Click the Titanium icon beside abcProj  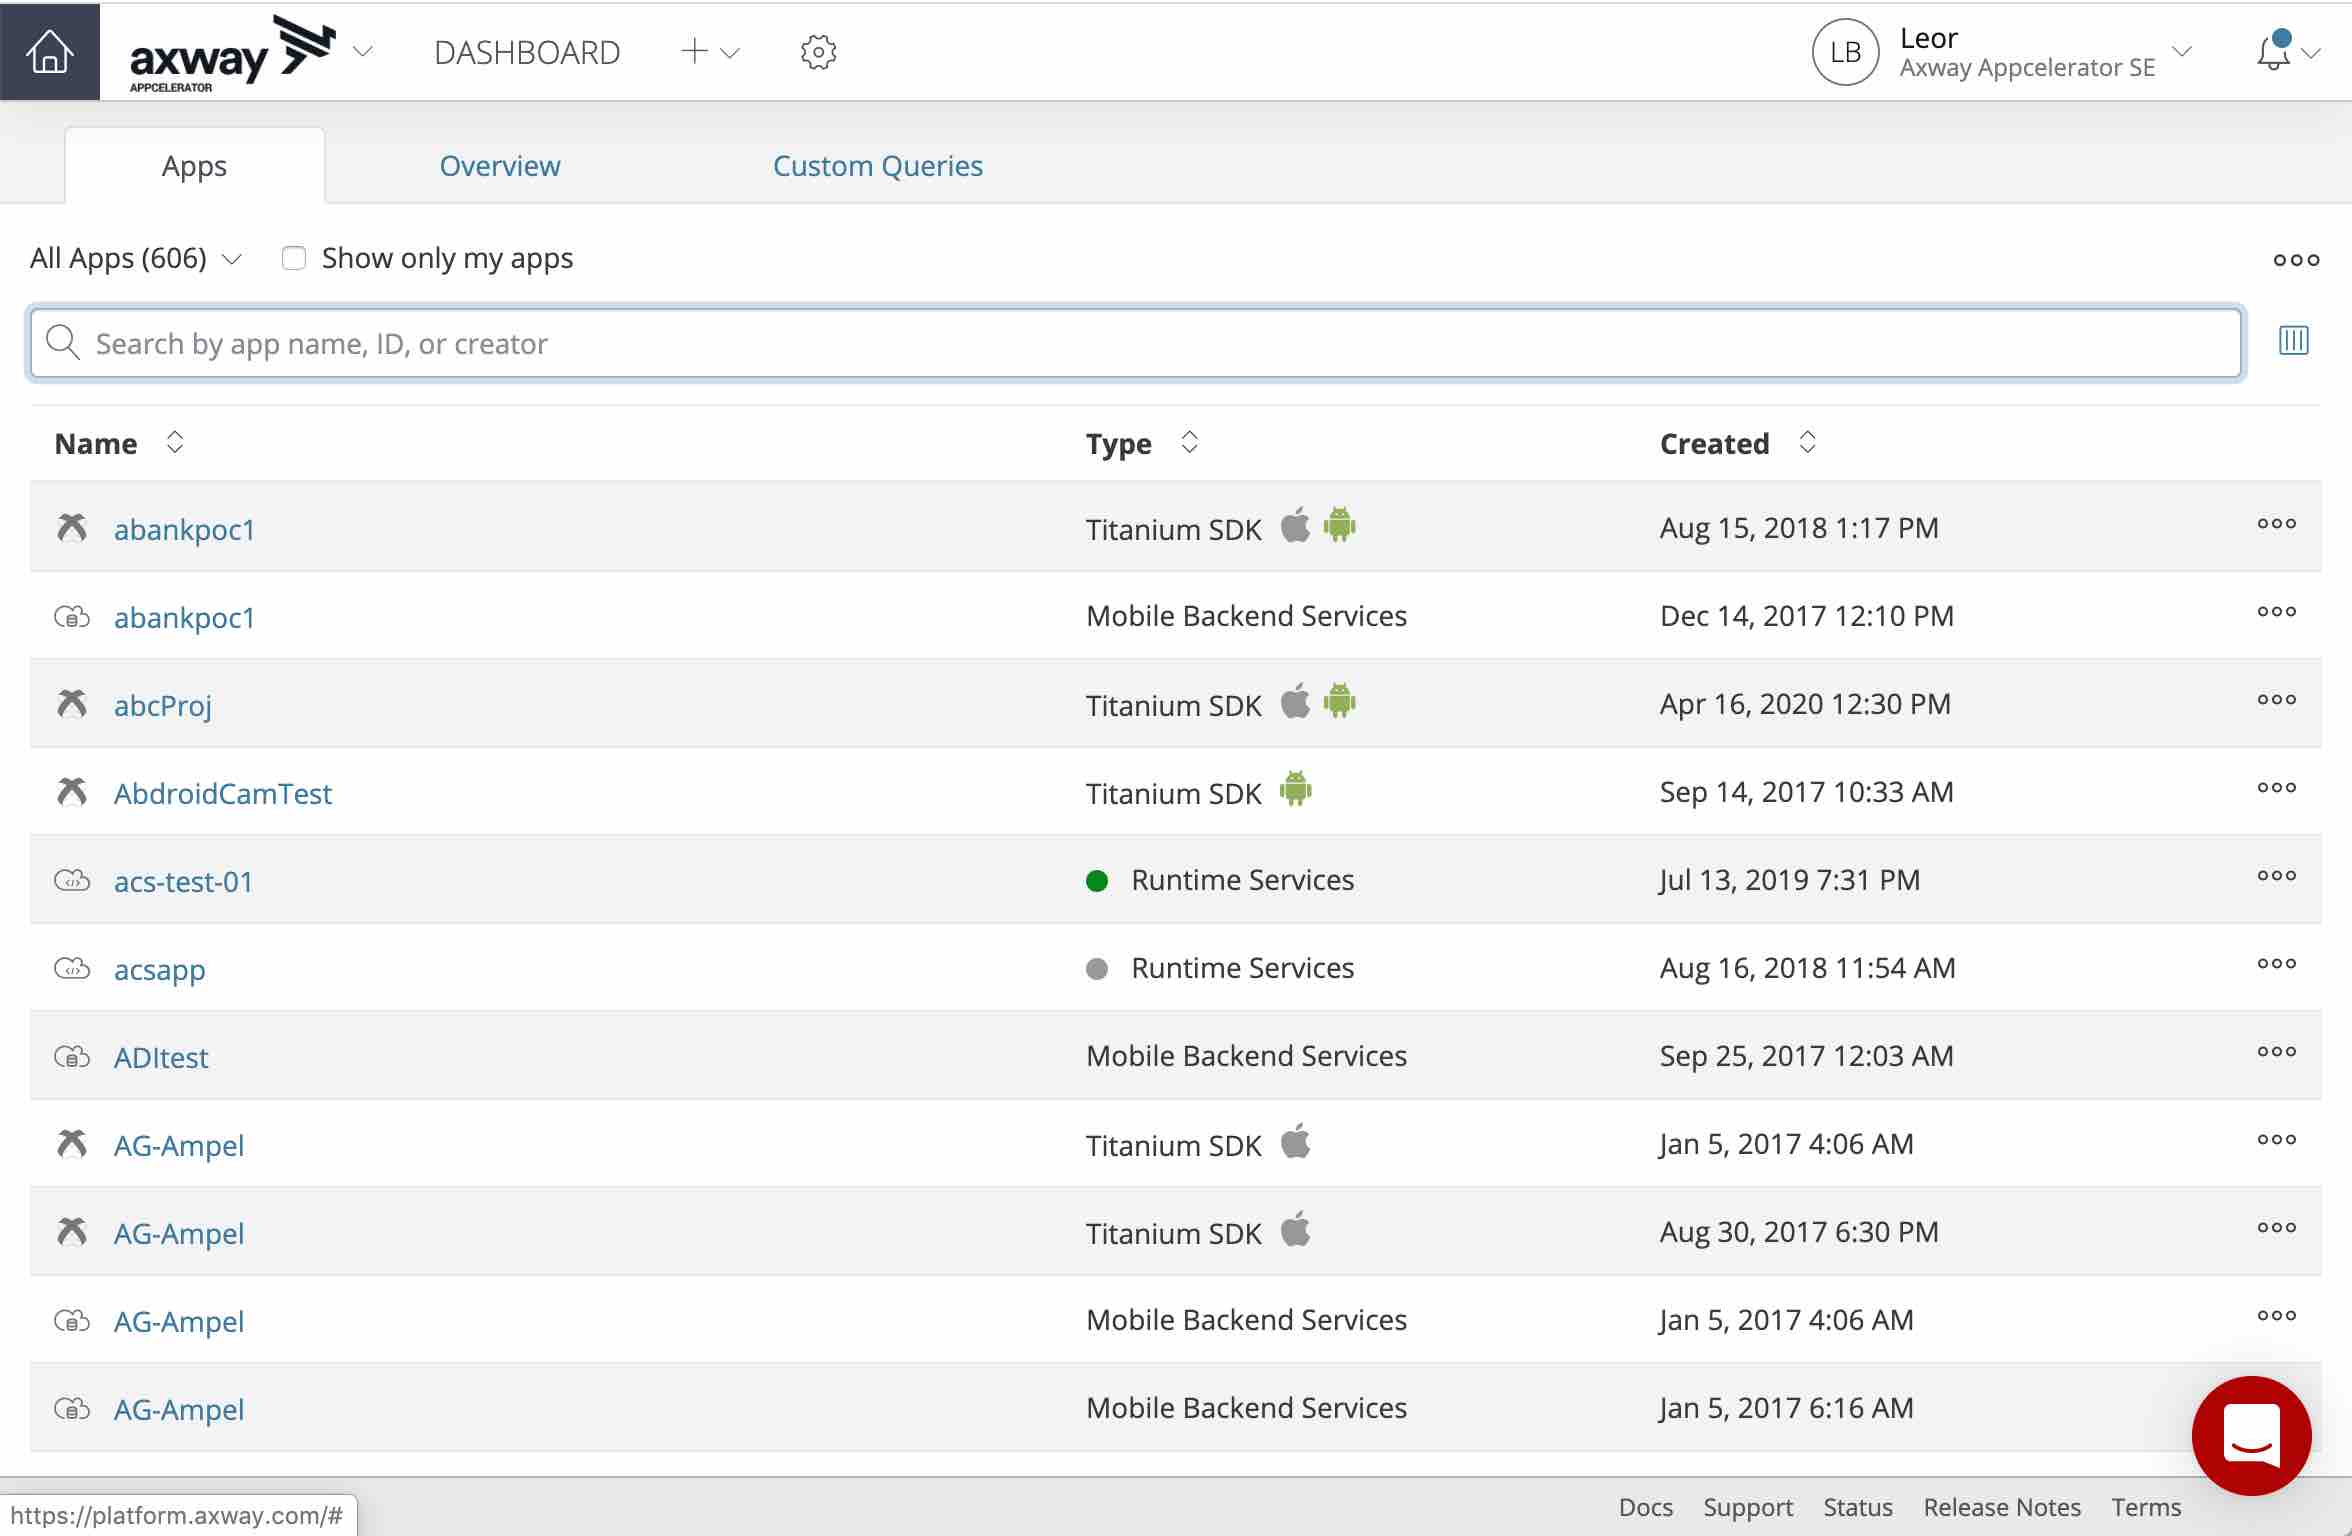72,704
